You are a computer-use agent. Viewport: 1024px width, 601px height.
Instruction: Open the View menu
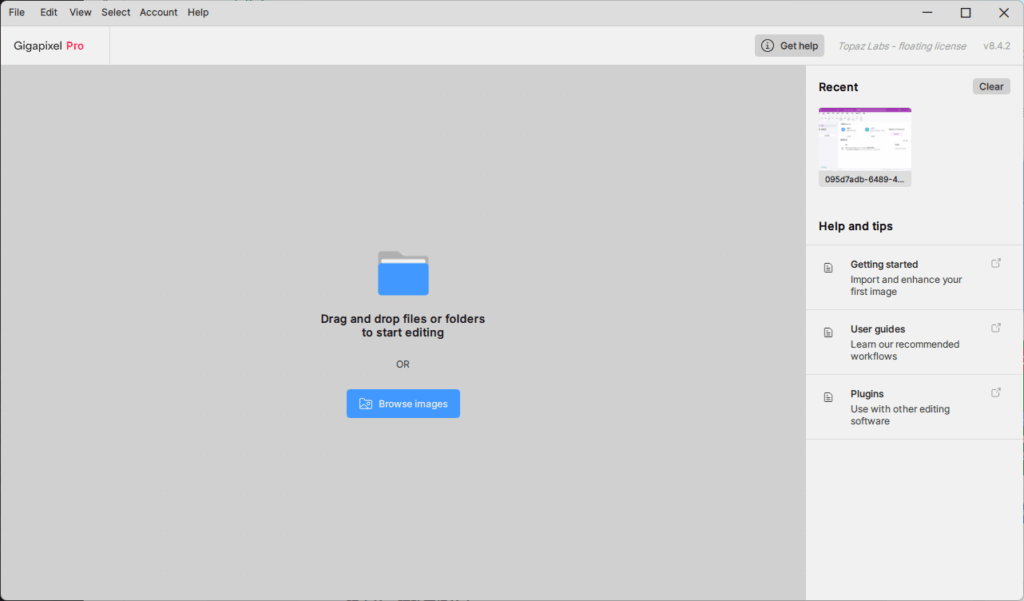[x=80, y=12]
